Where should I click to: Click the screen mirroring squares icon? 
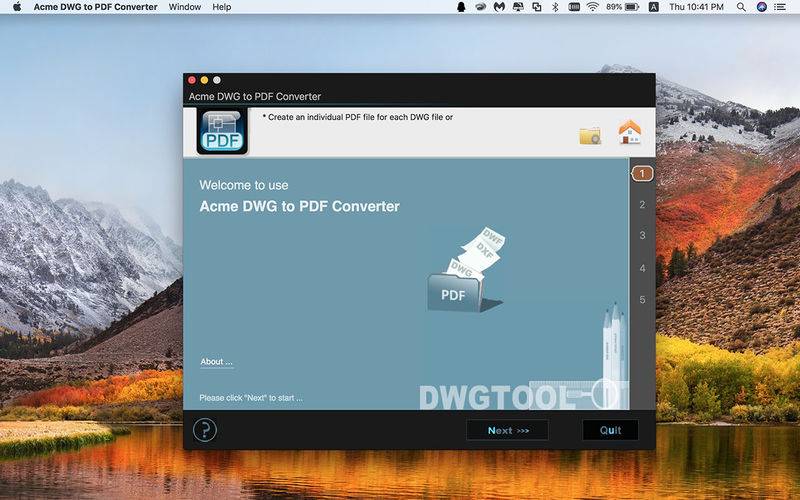[x=537, y=7]
